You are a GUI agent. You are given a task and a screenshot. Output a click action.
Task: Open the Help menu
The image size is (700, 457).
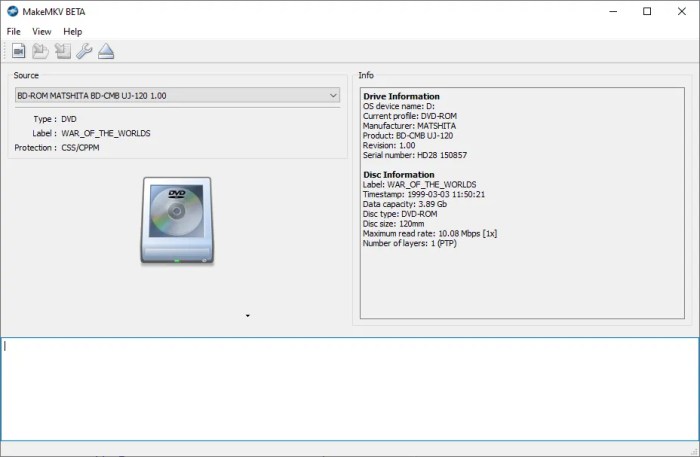[72, 32]
